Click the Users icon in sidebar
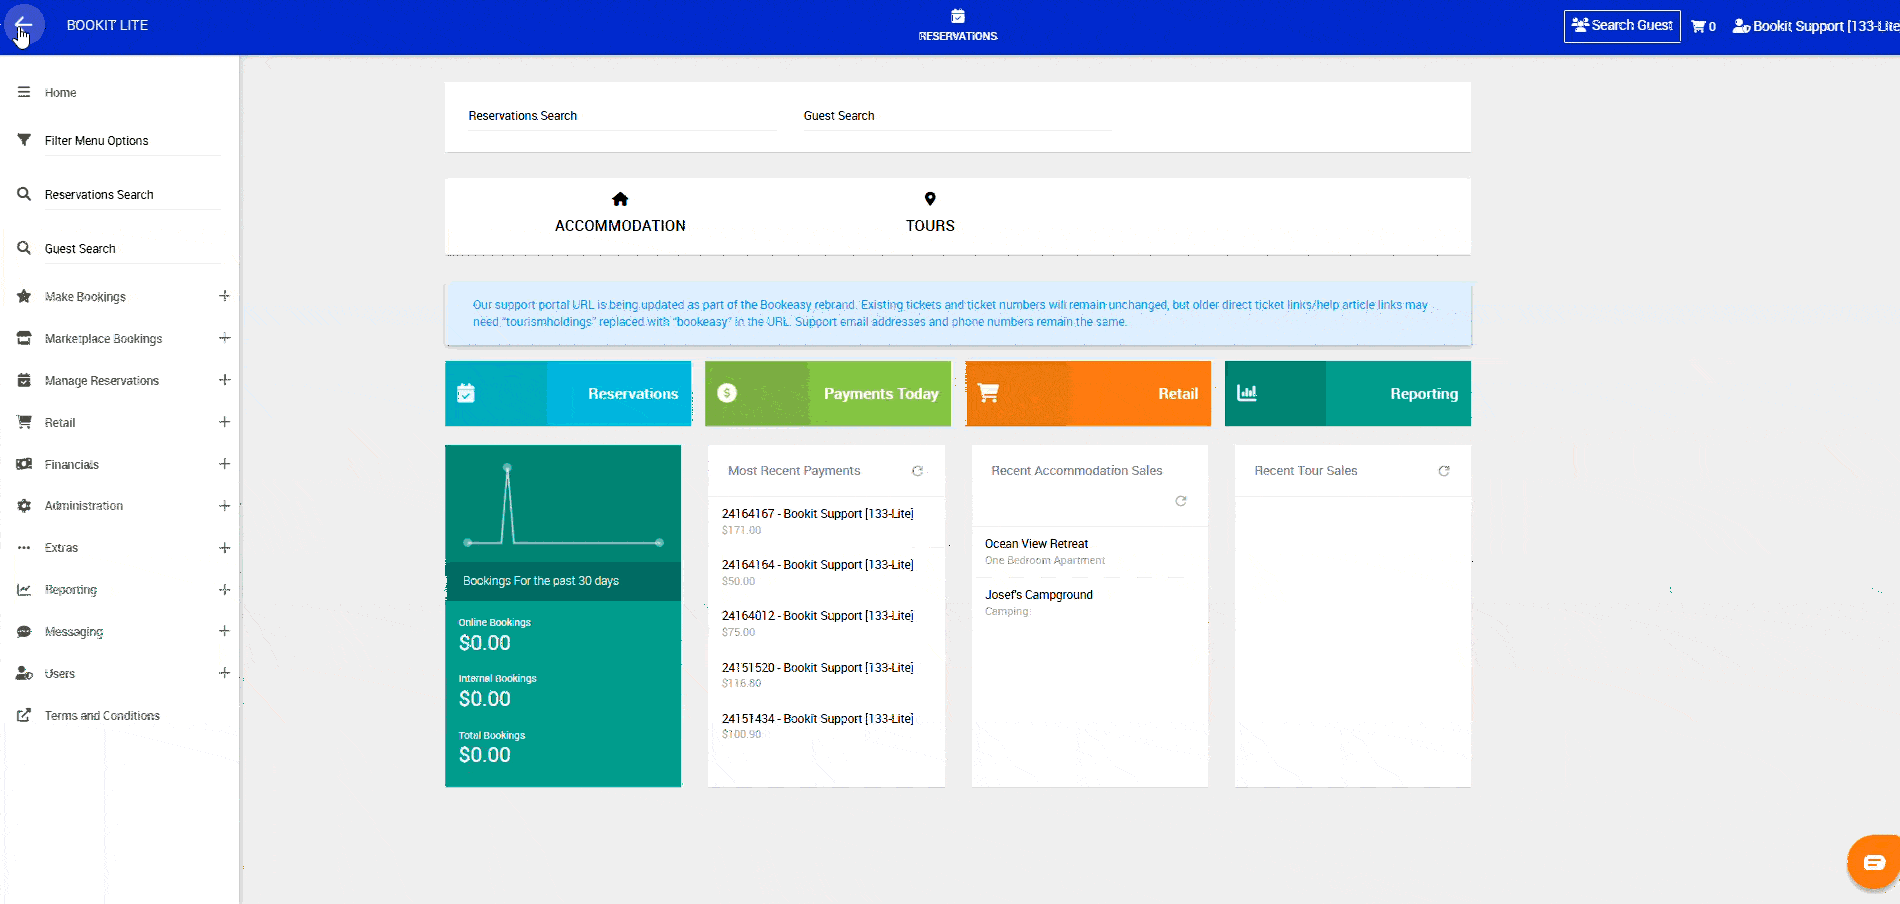 point(24,674)
